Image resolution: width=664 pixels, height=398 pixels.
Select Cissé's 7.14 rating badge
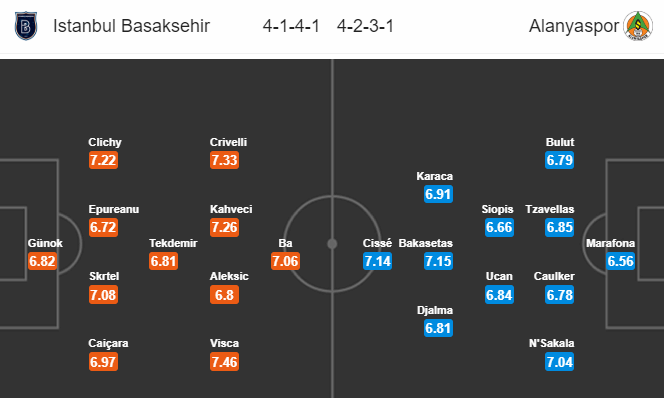point(377,261)
